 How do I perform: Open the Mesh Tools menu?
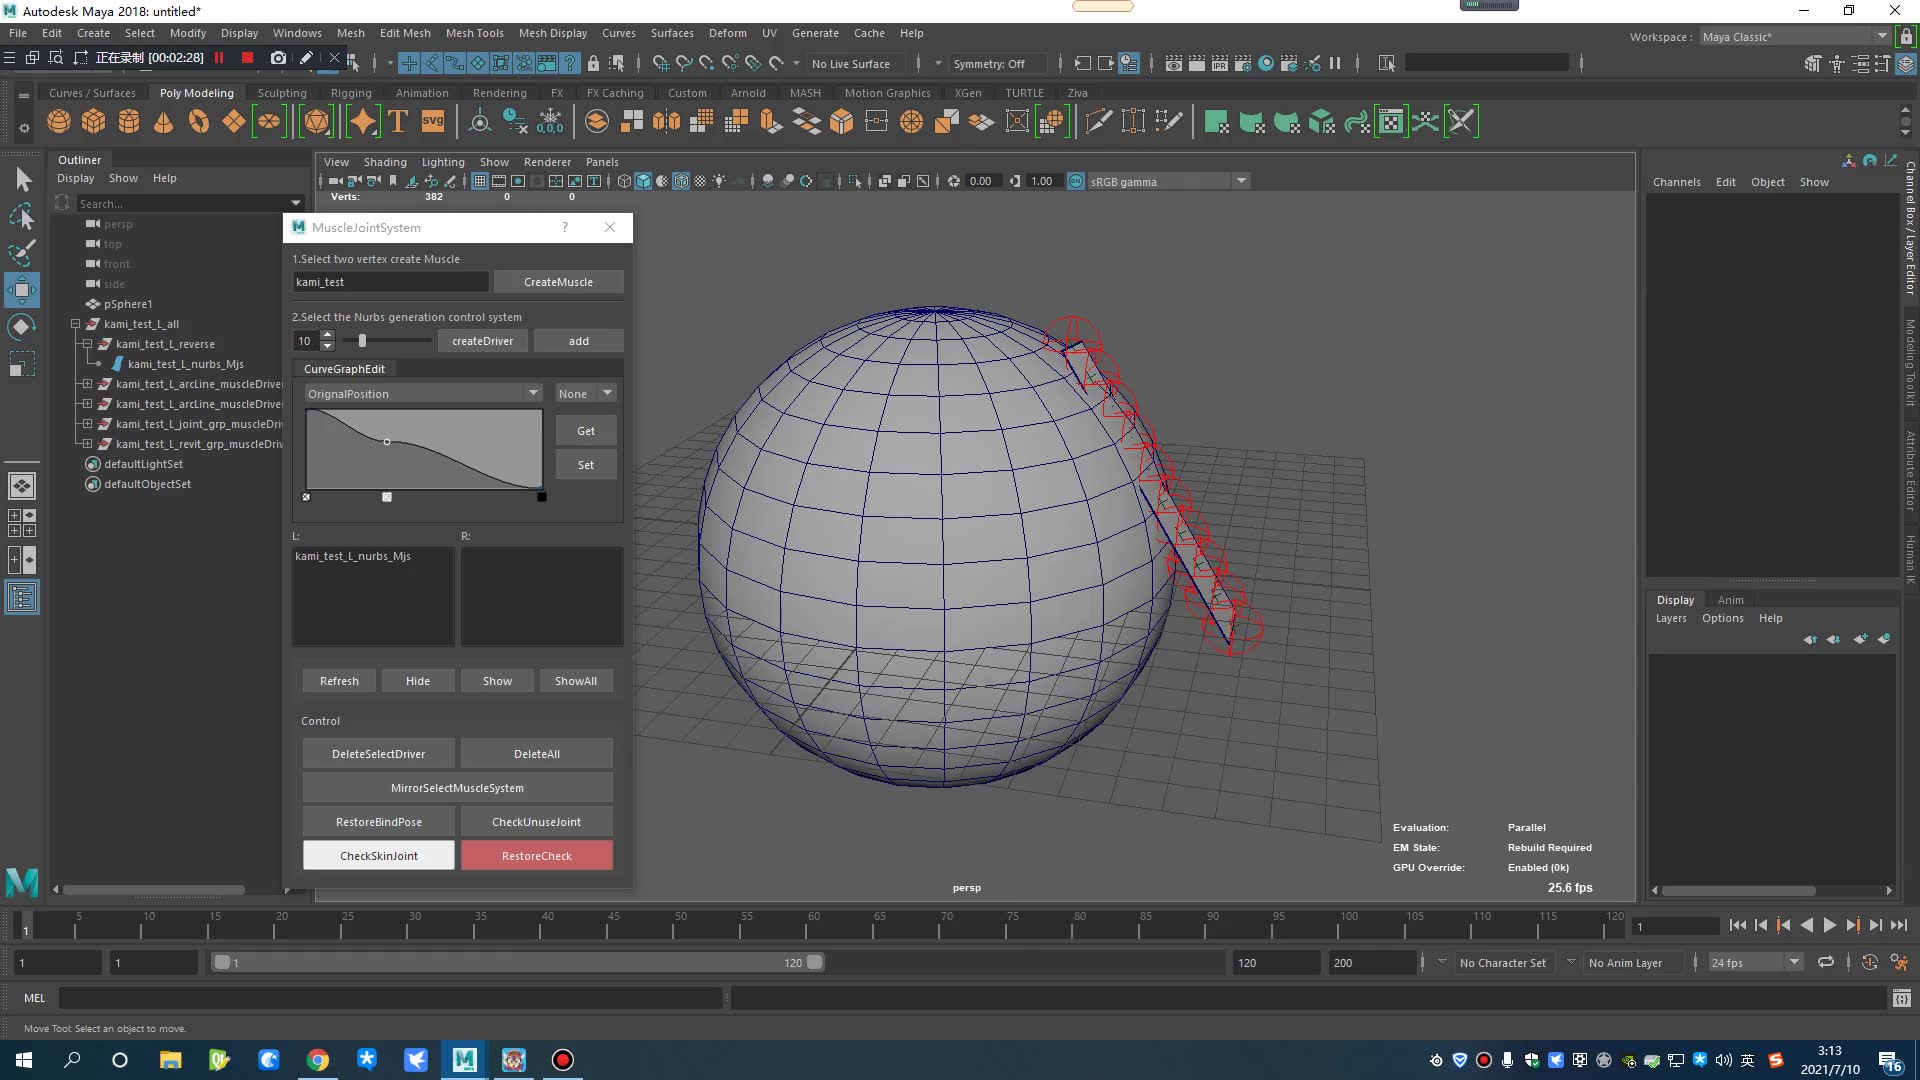click(474, 33)
